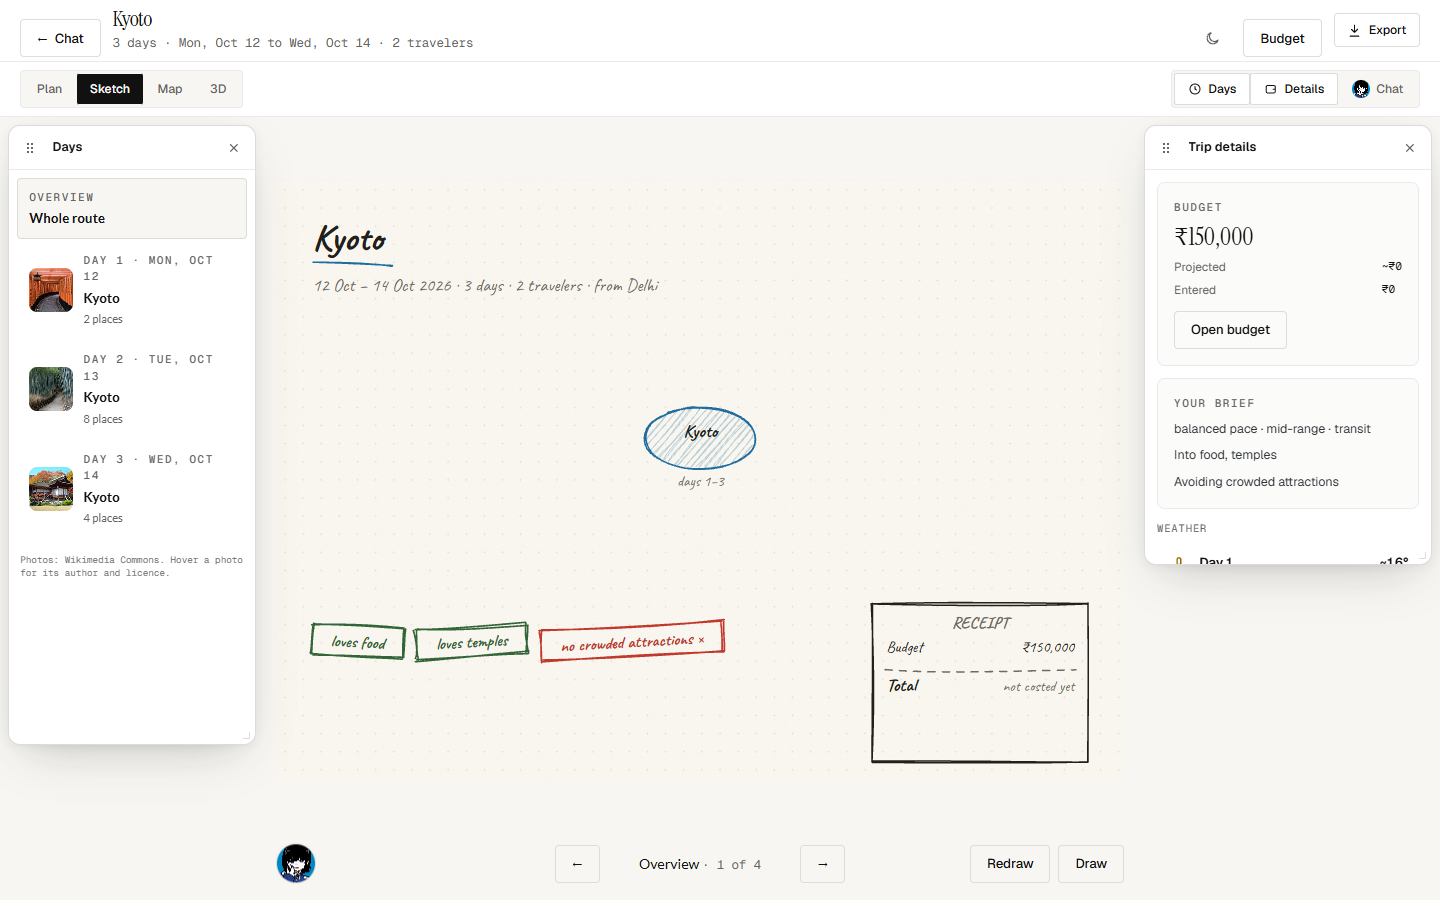Click the Kyoto sketch title heading
1440x900 pixels.
[x=351, y=240]
